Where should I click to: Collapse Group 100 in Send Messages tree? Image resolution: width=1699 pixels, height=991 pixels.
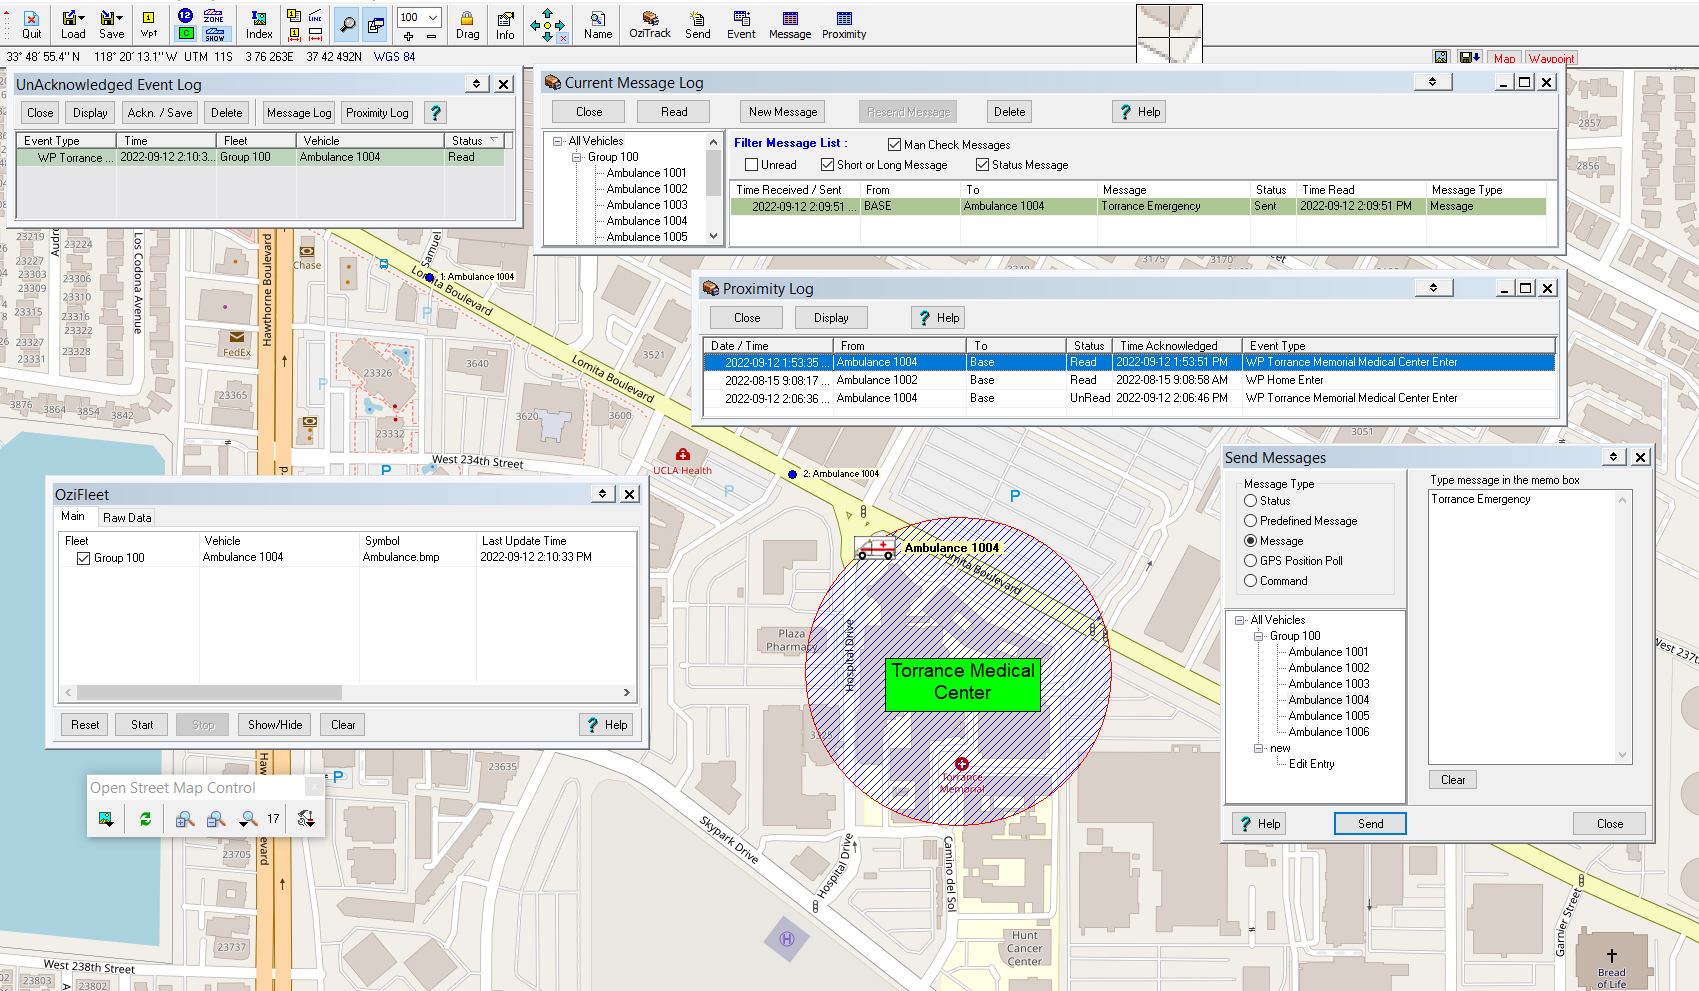coord(1259,636)
